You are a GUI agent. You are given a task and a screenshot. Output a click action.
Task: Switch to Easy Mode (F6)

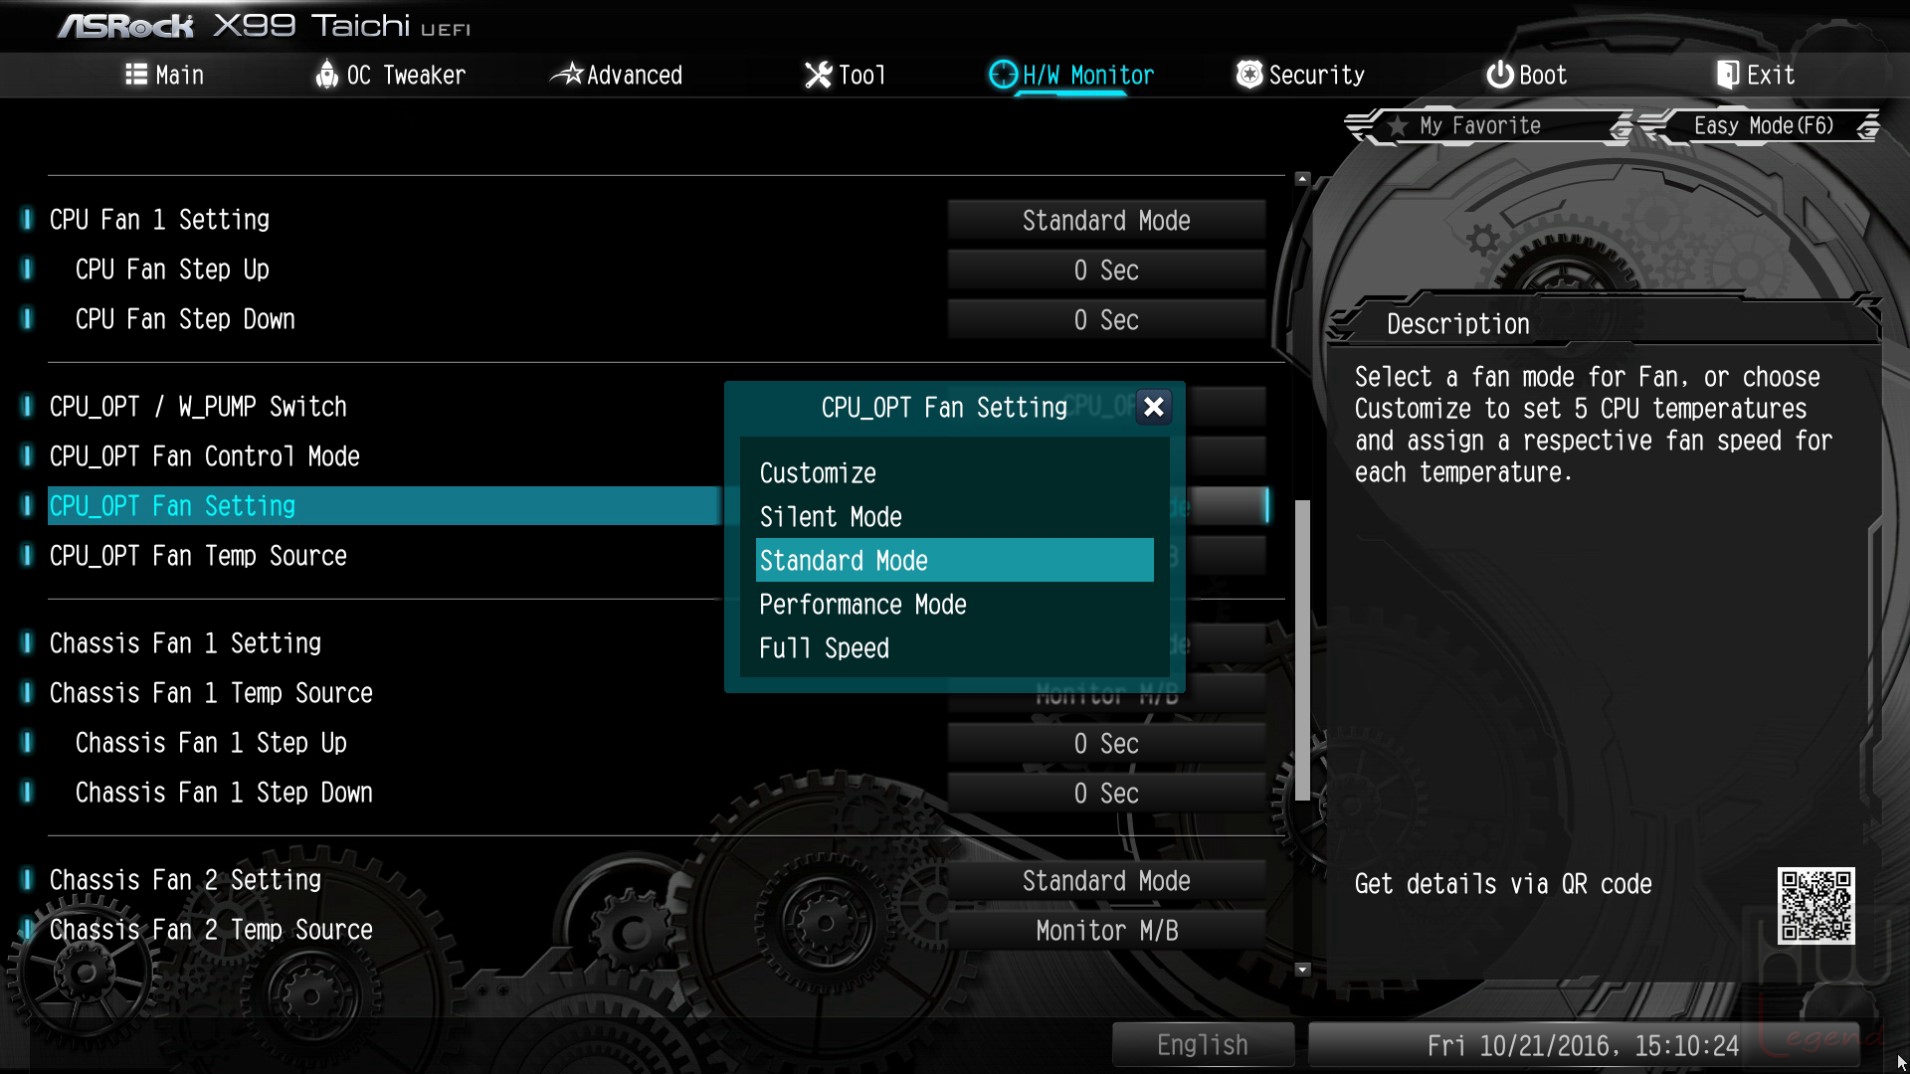point(1762,126)
